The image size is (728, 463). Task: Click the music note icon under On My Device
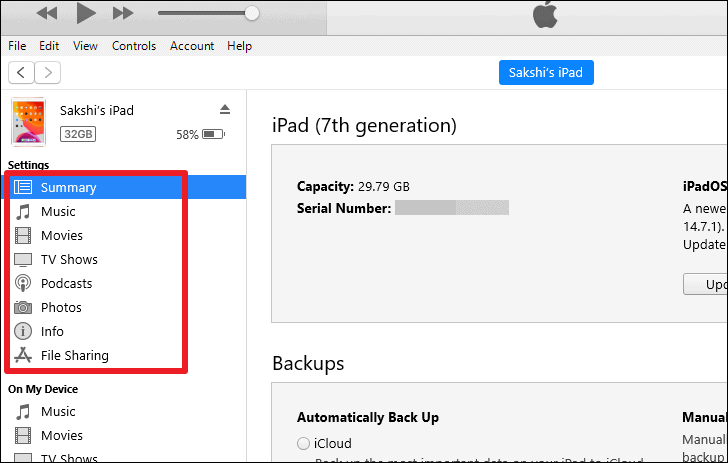click(x=23, y=411)
